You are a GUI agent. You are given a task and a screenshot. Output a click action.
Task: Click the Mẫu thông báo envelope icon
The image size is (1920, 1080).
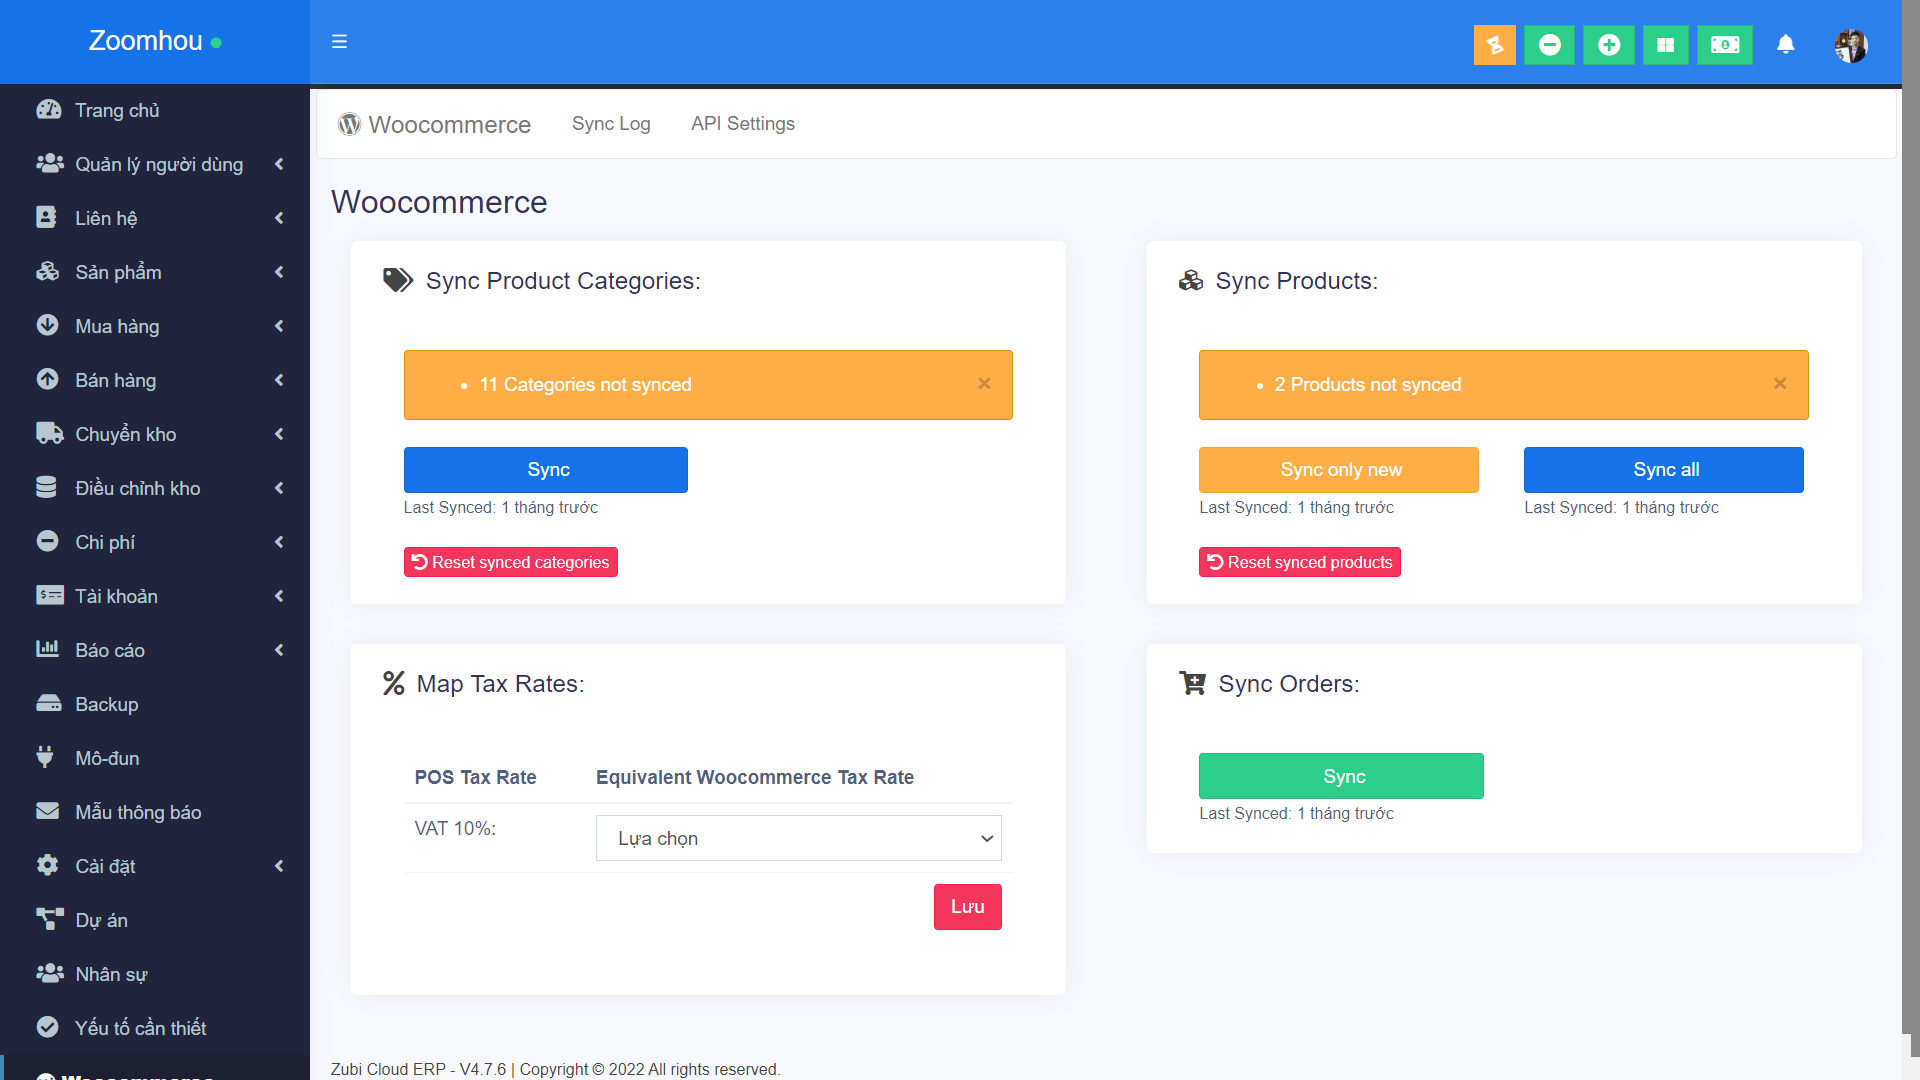point(47,812)
